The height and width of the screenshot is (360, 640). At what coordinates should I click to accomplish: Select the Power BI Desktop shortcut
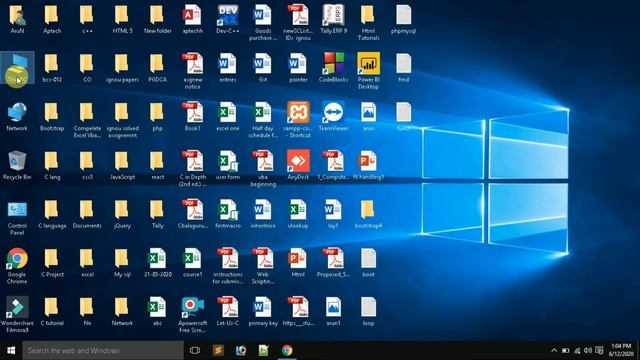point(368,71)
